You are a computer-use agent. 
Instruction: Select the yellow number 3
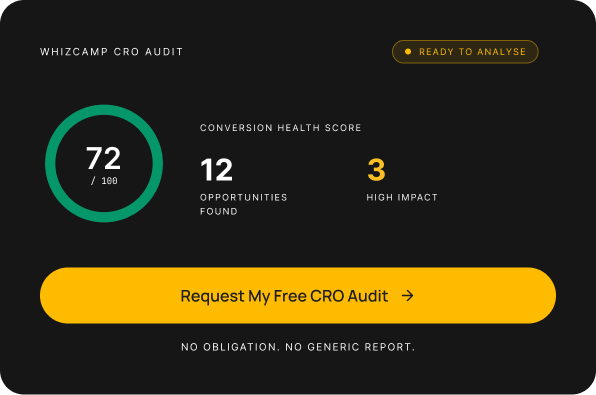click(x=376, y=170)
